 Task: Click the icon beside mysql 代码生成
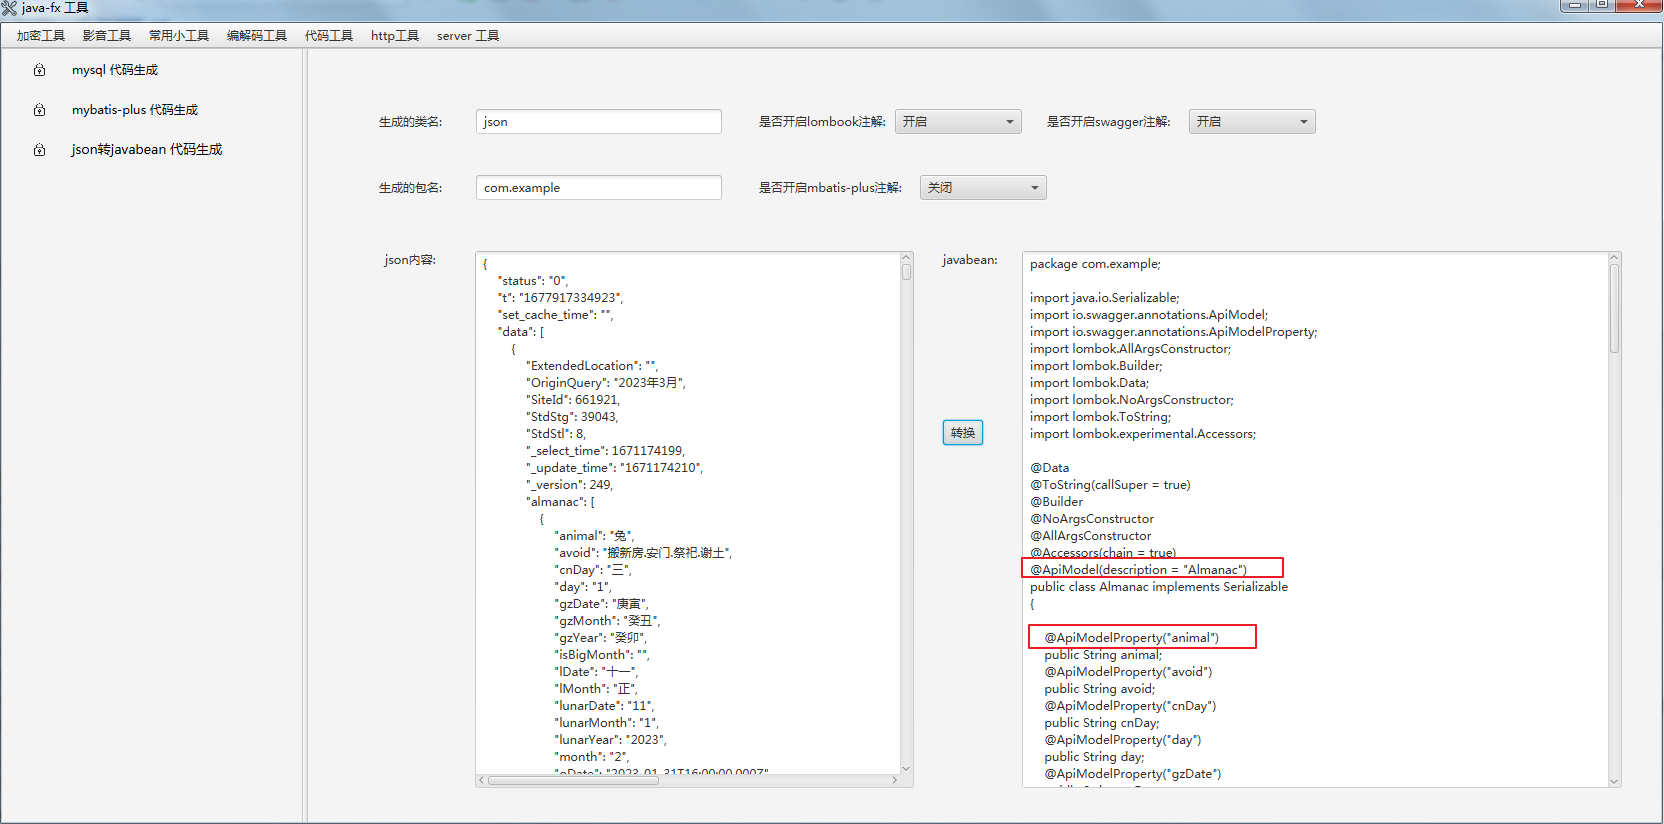coord(40,70)
